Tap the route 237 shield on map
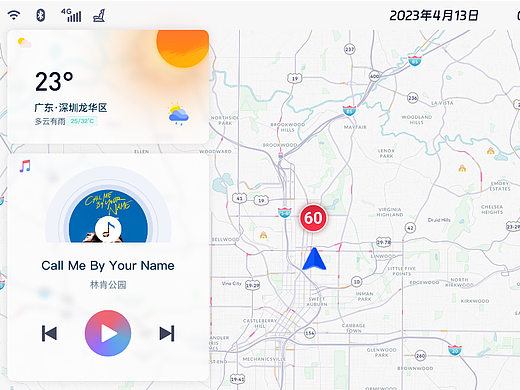The image size is (520, 390). coord(349,49)
